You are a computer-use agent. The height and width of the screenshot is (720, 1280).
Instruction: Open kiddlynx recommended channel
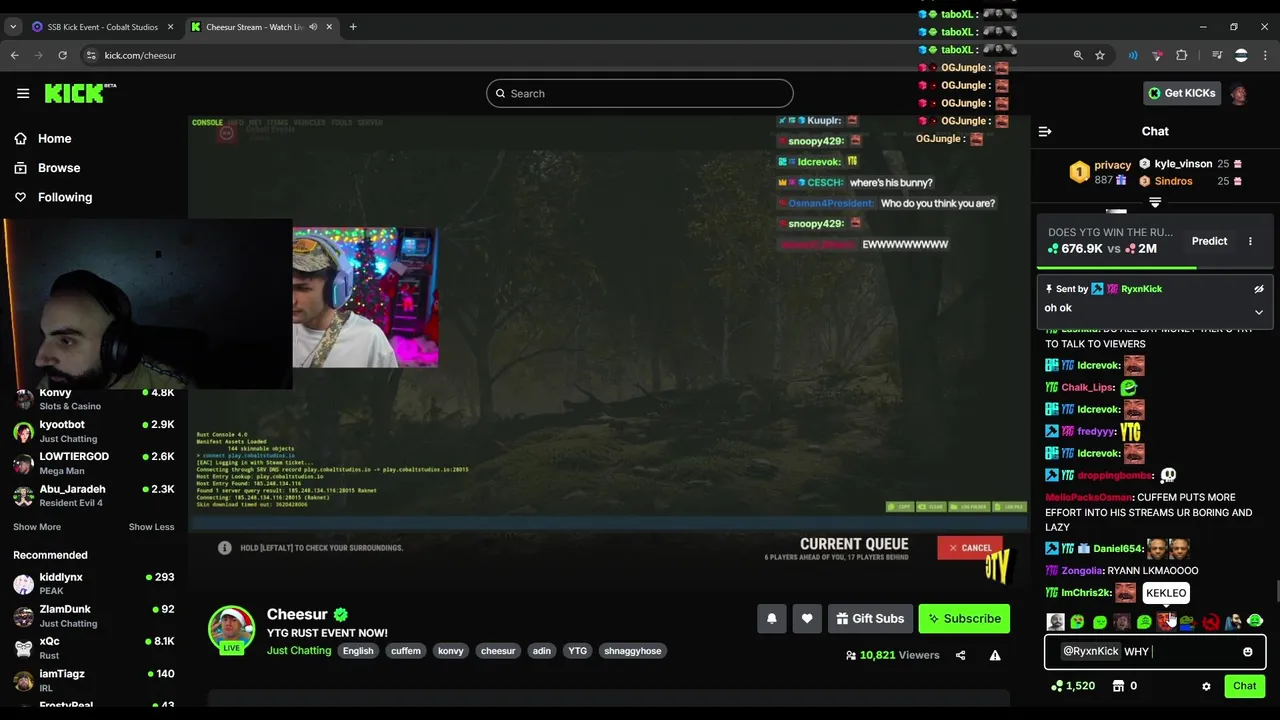95,583
